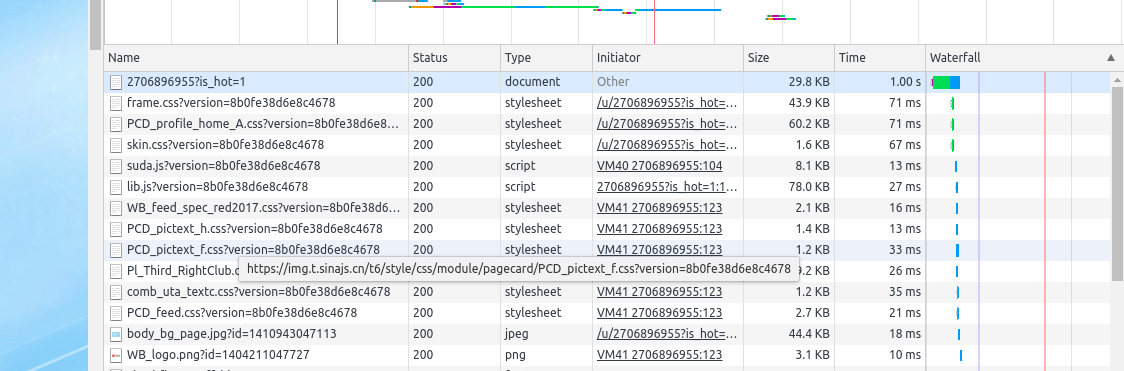Open VM41 initiator link for WB_logo.png
This screenshot has height=371, width=1124.
[659, 355]
